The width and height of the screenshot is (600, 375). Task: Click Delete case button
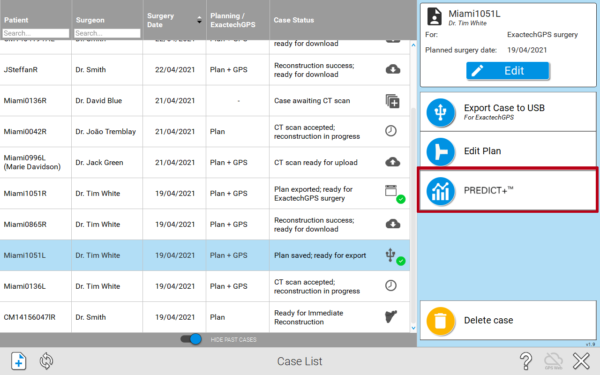coord(508,320)
